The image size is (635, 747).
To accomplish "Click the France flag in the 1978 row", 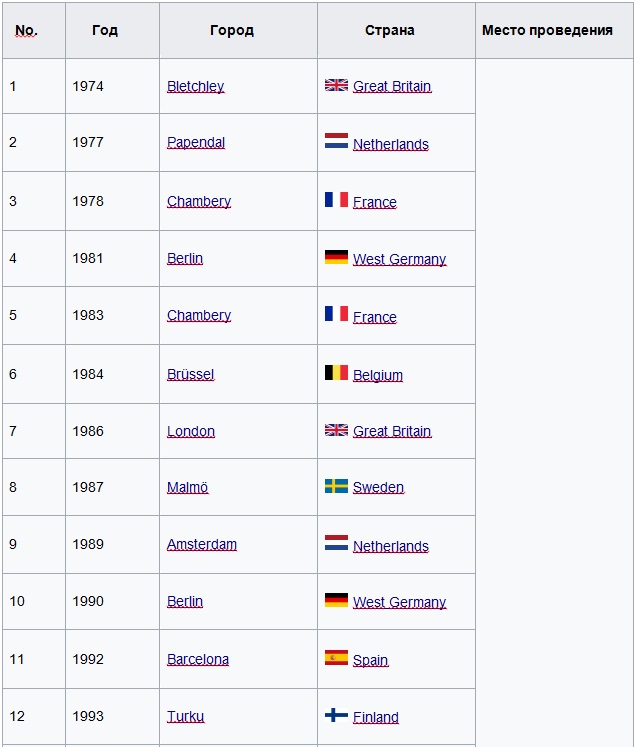I will coord(336,200).
